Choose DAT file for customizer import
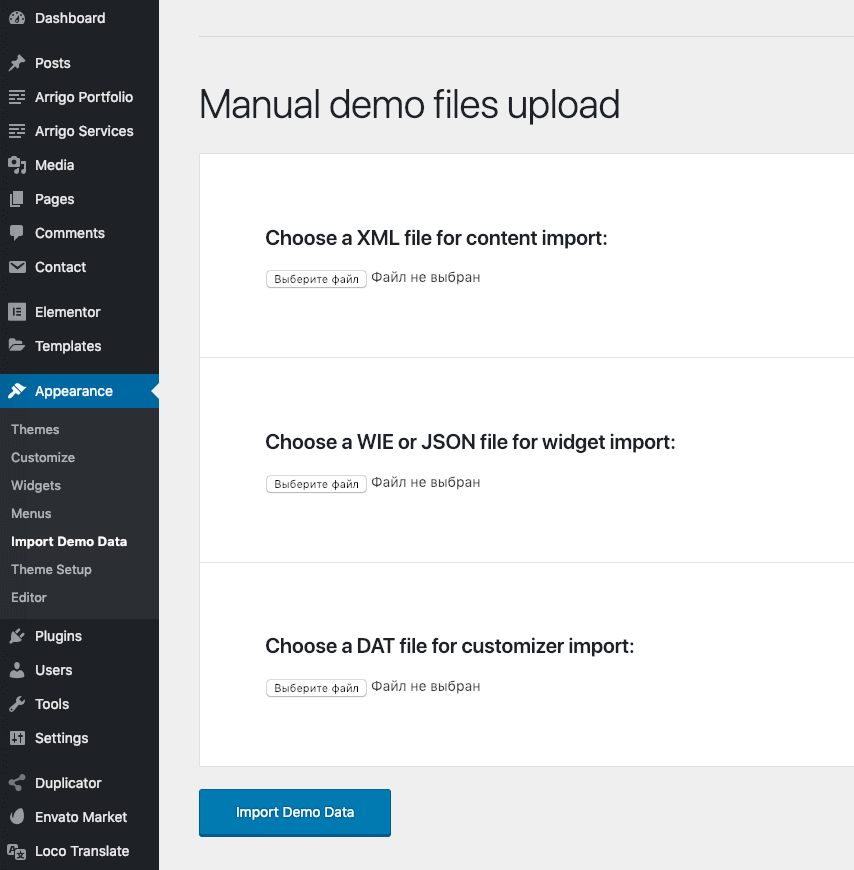Viewport: 854px width, 870px height. pos(316,688)
